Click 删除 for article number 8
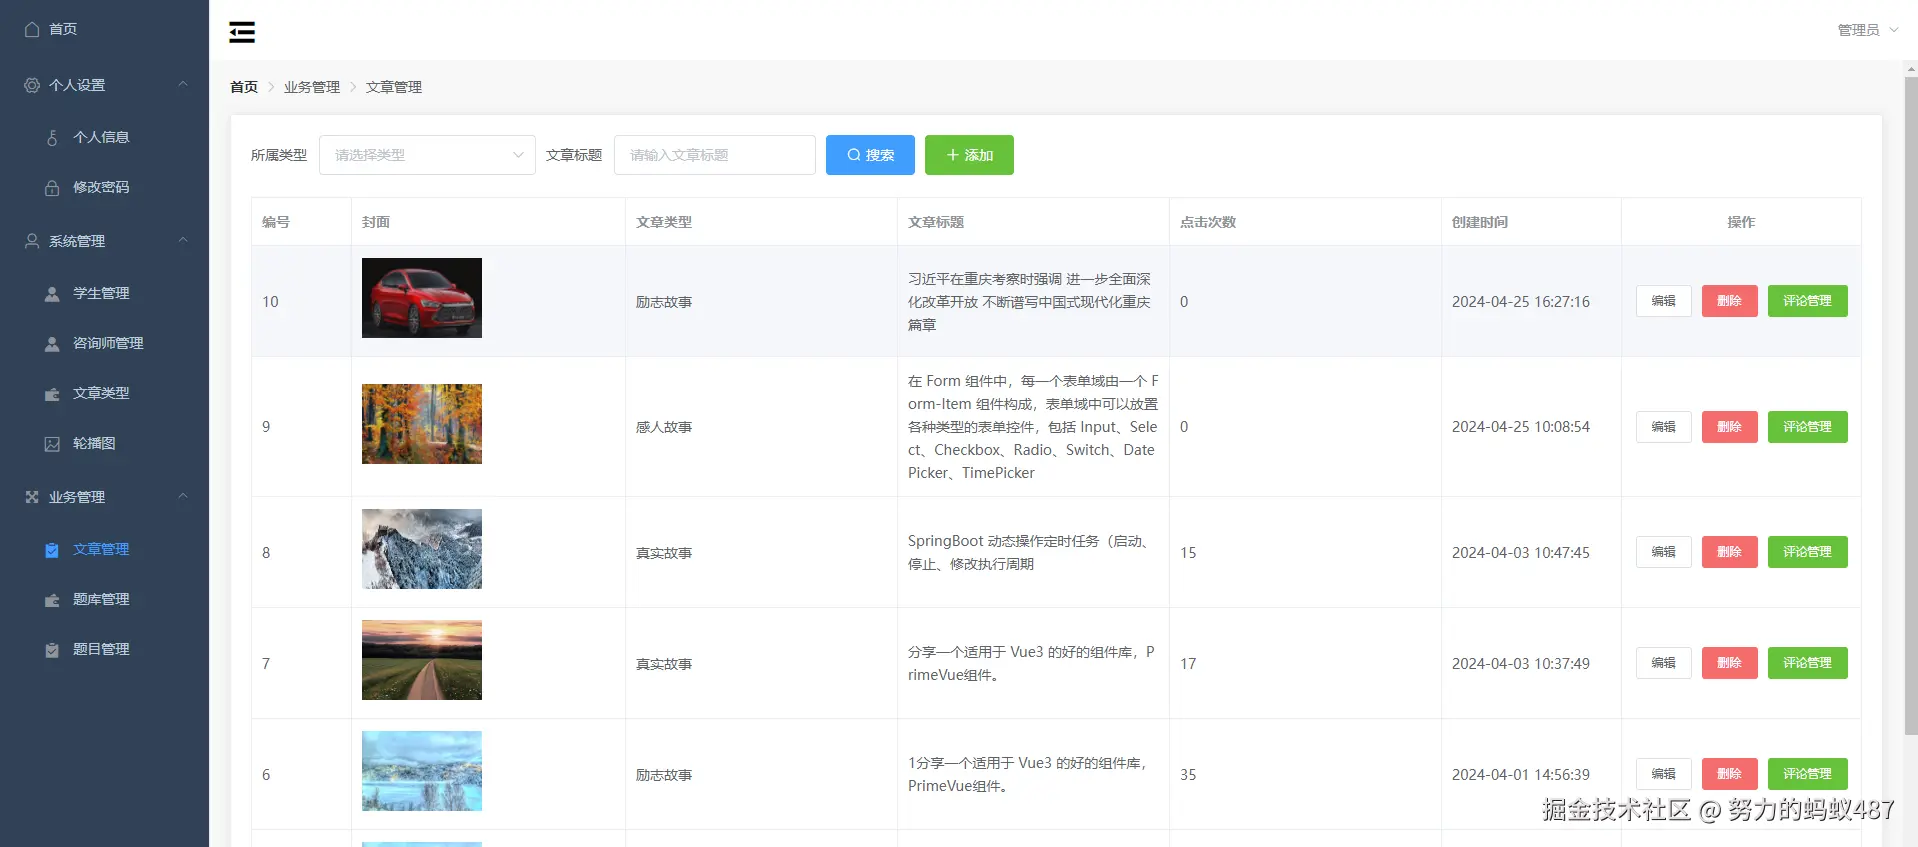The height and width of the screenshot is (847, 1918). pyautogui.click(x=1730, y=552)
